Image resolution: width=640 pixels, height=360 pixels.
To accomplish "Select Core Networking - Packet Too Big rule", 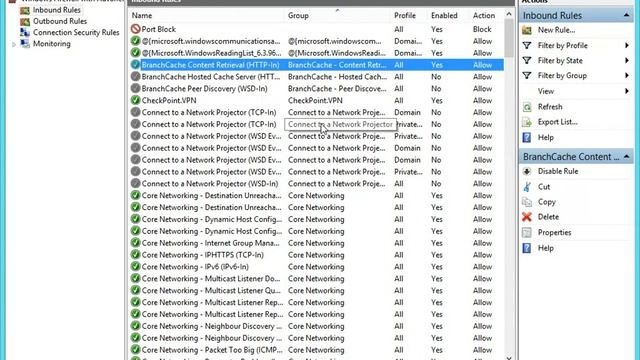I will point(212,350).
